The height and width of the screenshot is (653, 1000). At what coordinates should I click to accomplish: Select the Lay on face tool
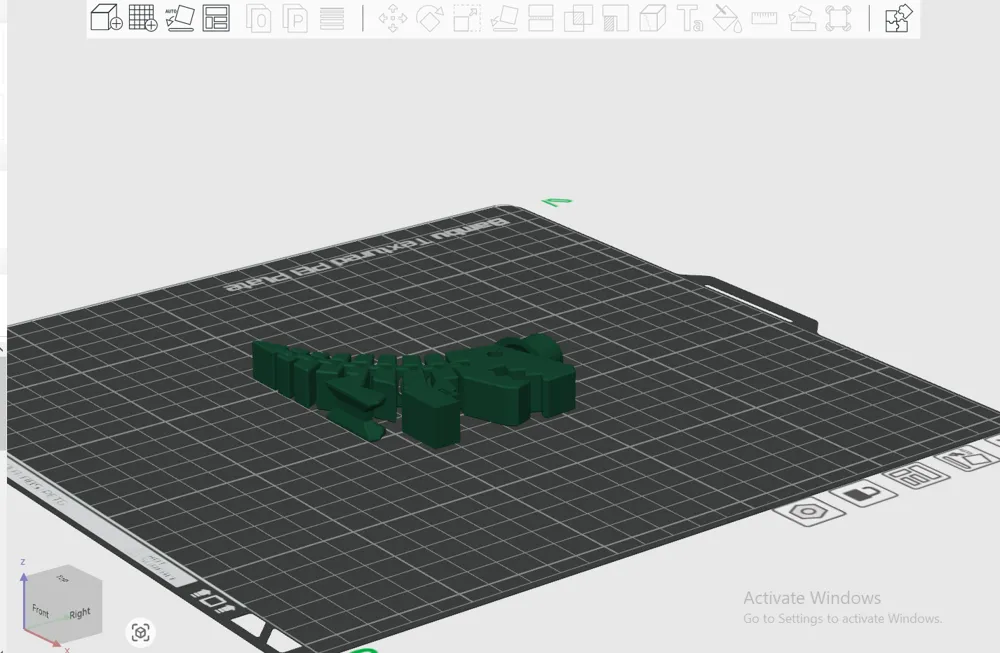pyautogui.click(x=504, y=18)
